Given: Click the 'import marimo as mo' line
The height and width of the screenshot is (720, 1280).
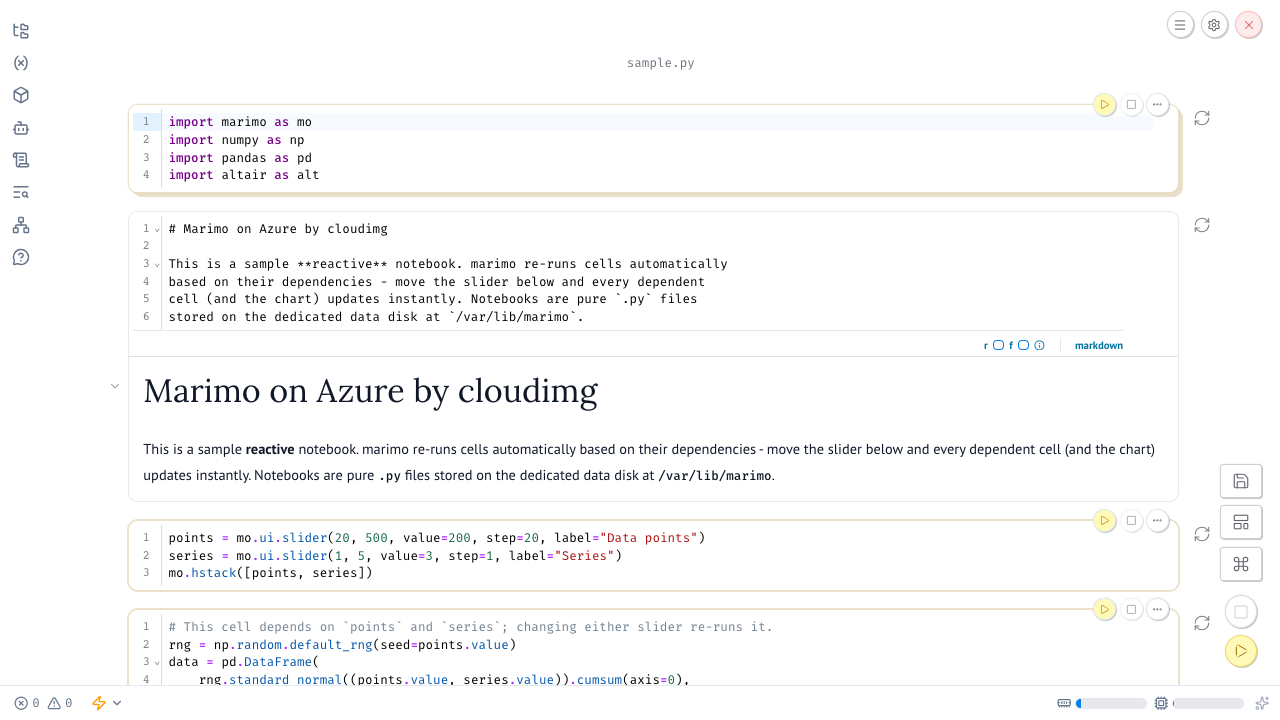Looking at the screenshot, I should point(240,122).
